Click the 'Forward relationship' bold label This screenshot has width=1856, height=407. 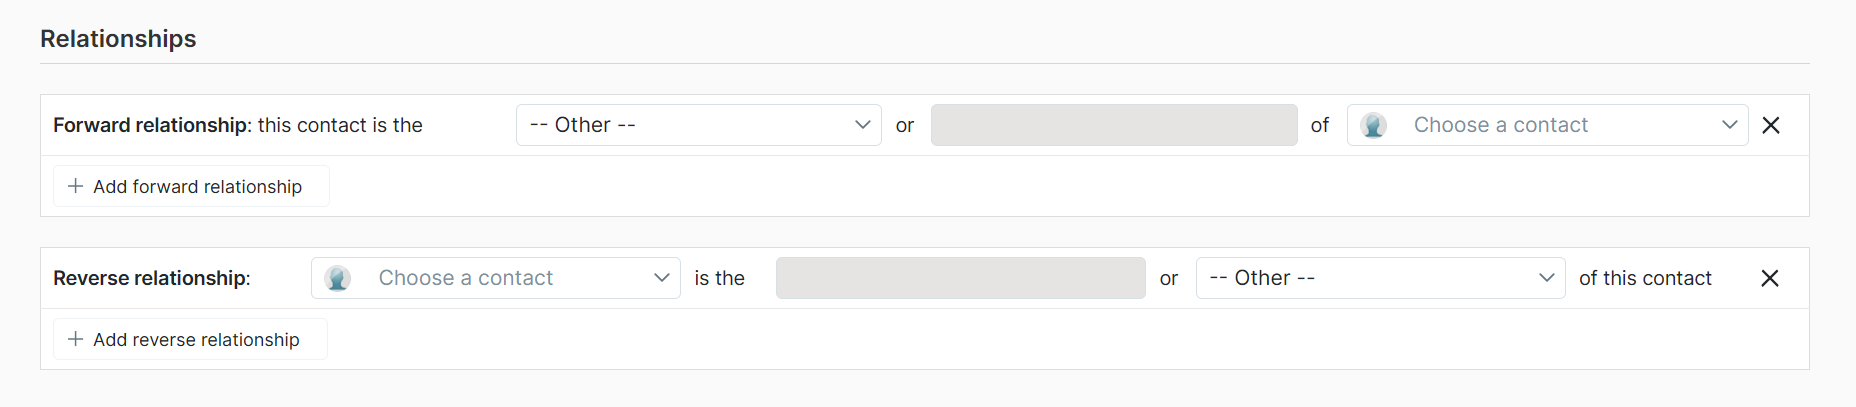click(151, 125)
